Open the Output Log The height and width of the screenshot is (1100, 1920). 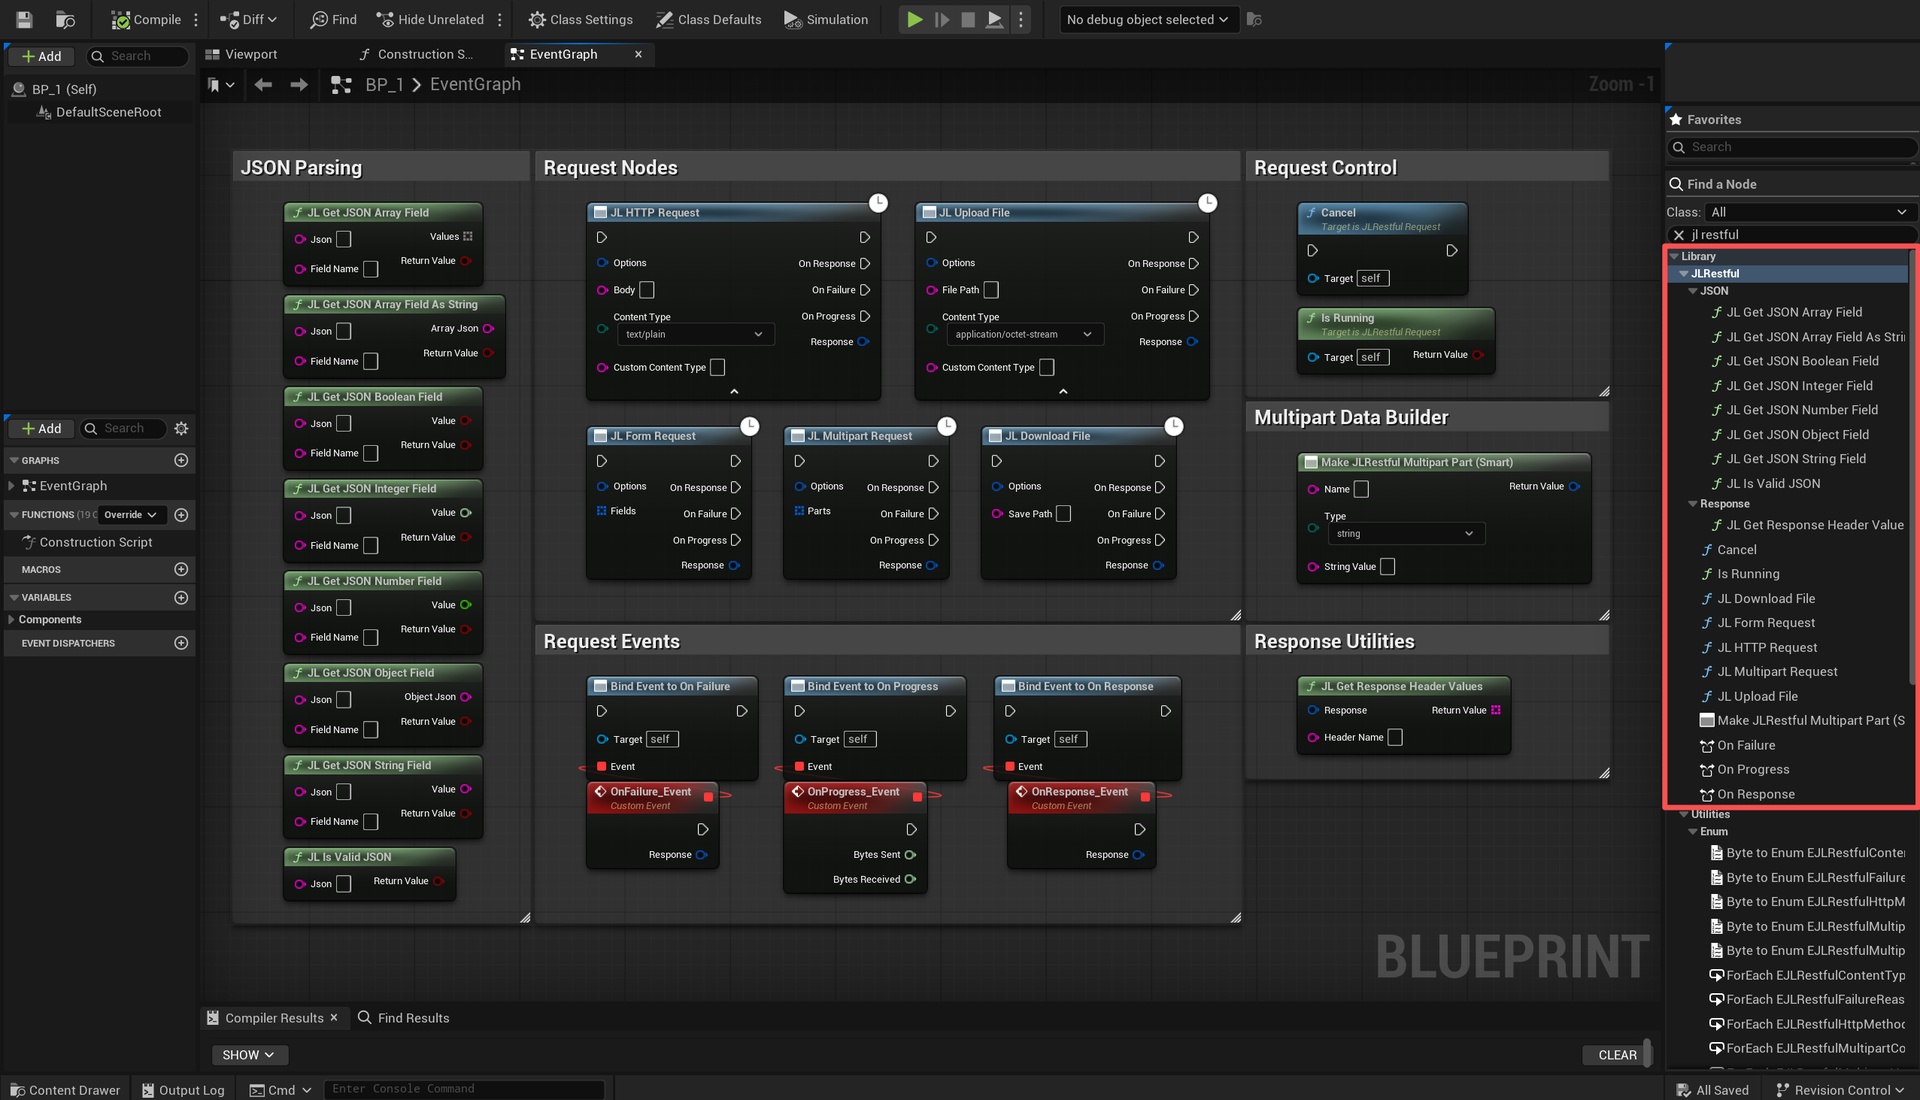point(183,1090)
